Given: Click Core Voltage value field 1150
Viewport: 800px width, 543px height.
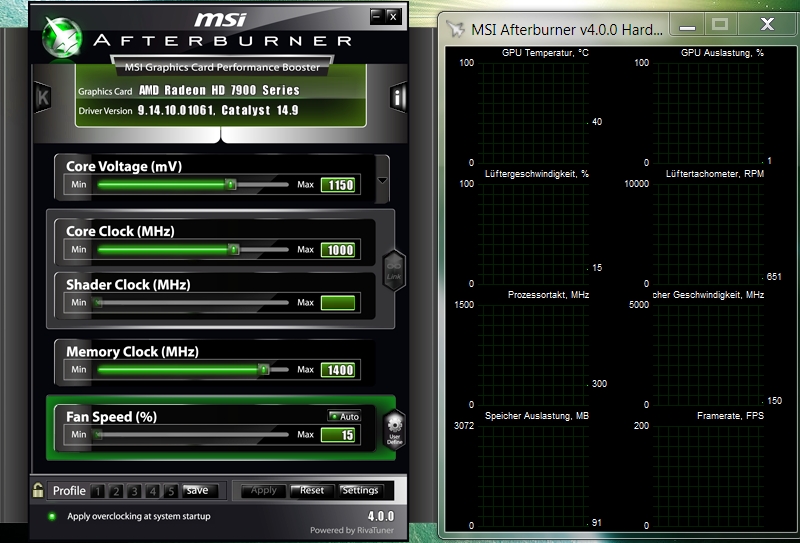Looking at the screenshot, I should (338, 185).
